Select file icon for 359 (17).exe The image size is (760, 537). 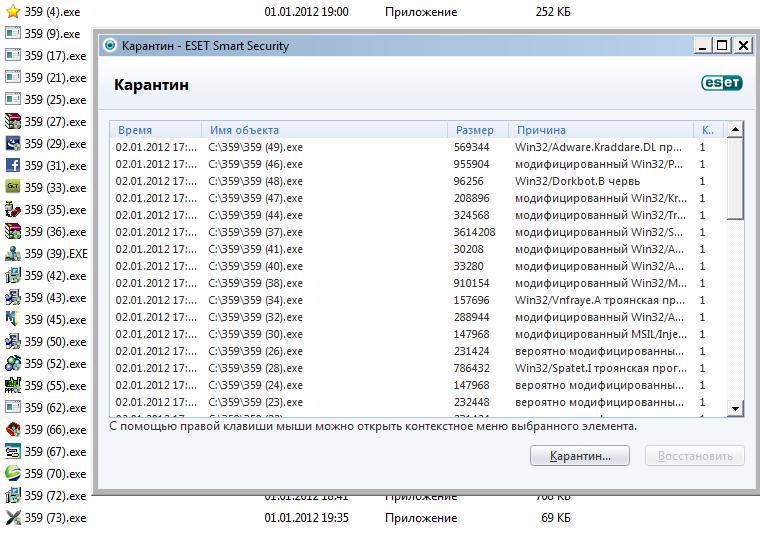coord(13,55)
